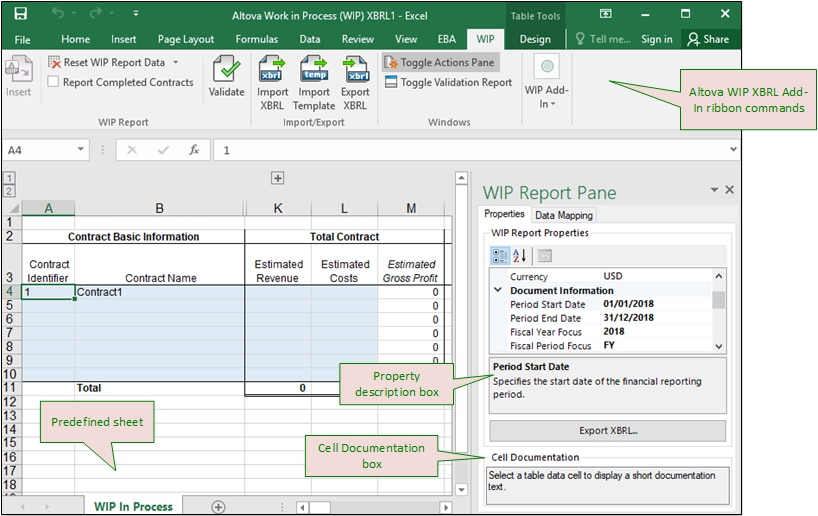
Task: Collapse the Document Information group
Action: pos(498,290)
